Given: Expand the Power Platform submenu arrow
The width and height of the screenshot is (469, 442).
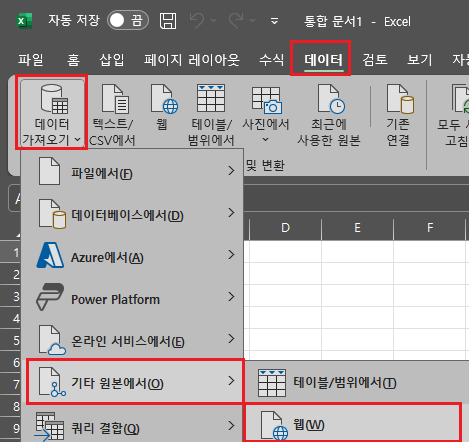Looking at the screenshot, I should (x=231, y=297).
